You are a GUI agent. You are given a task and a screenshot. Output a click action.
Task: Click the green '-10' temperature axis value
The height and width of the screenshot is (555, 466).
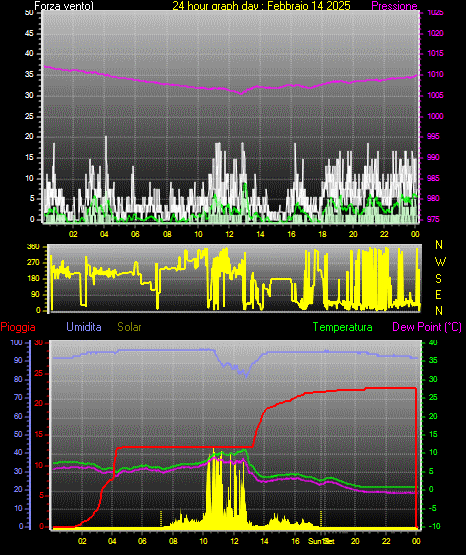pyautogui.click(x=435, y=526)
